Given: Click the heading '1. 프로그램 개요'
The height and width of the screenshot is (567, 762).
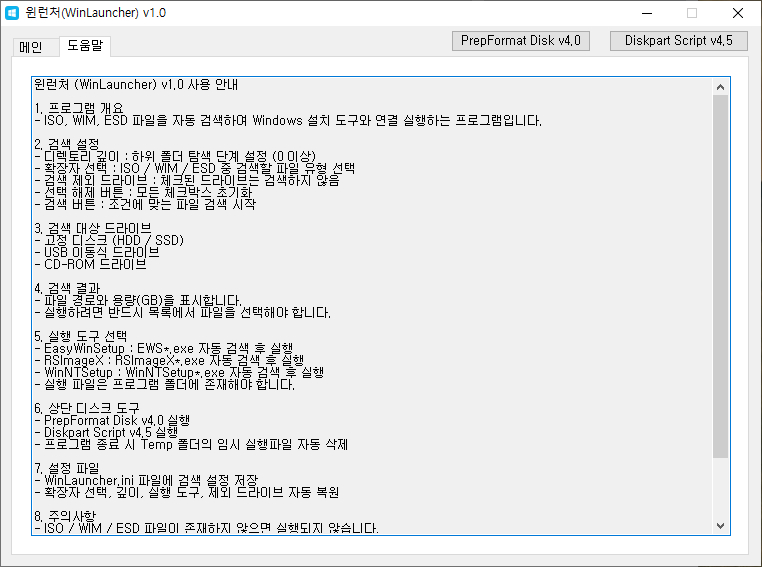Looking at the screenshot, I should tap(79, 108).
